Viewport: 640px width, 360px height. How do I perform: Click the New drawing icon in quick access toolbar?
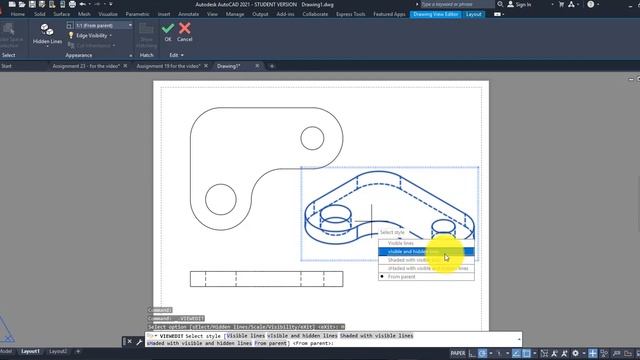click(x=12, y=4)
